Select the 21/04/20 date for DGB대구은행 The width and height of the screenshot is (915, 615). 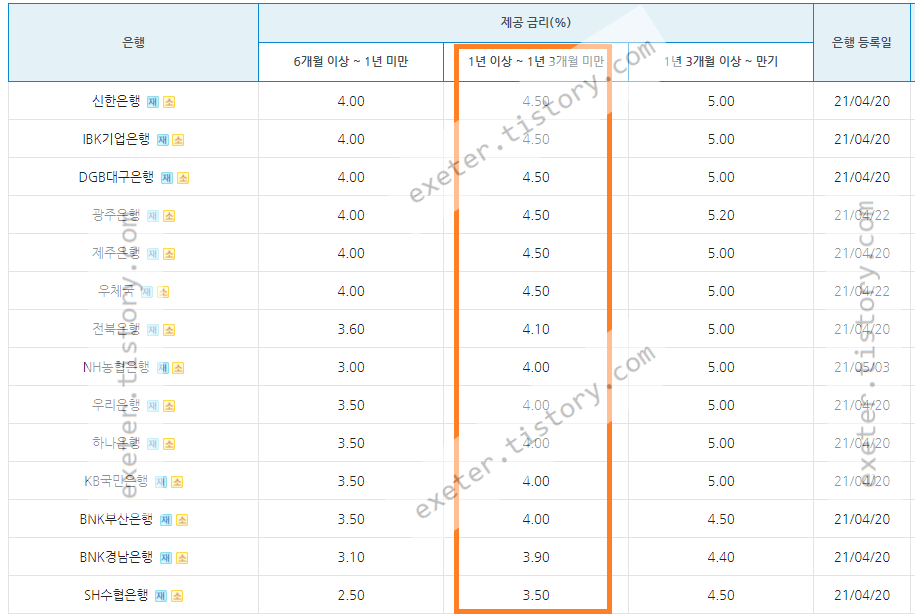862,177
